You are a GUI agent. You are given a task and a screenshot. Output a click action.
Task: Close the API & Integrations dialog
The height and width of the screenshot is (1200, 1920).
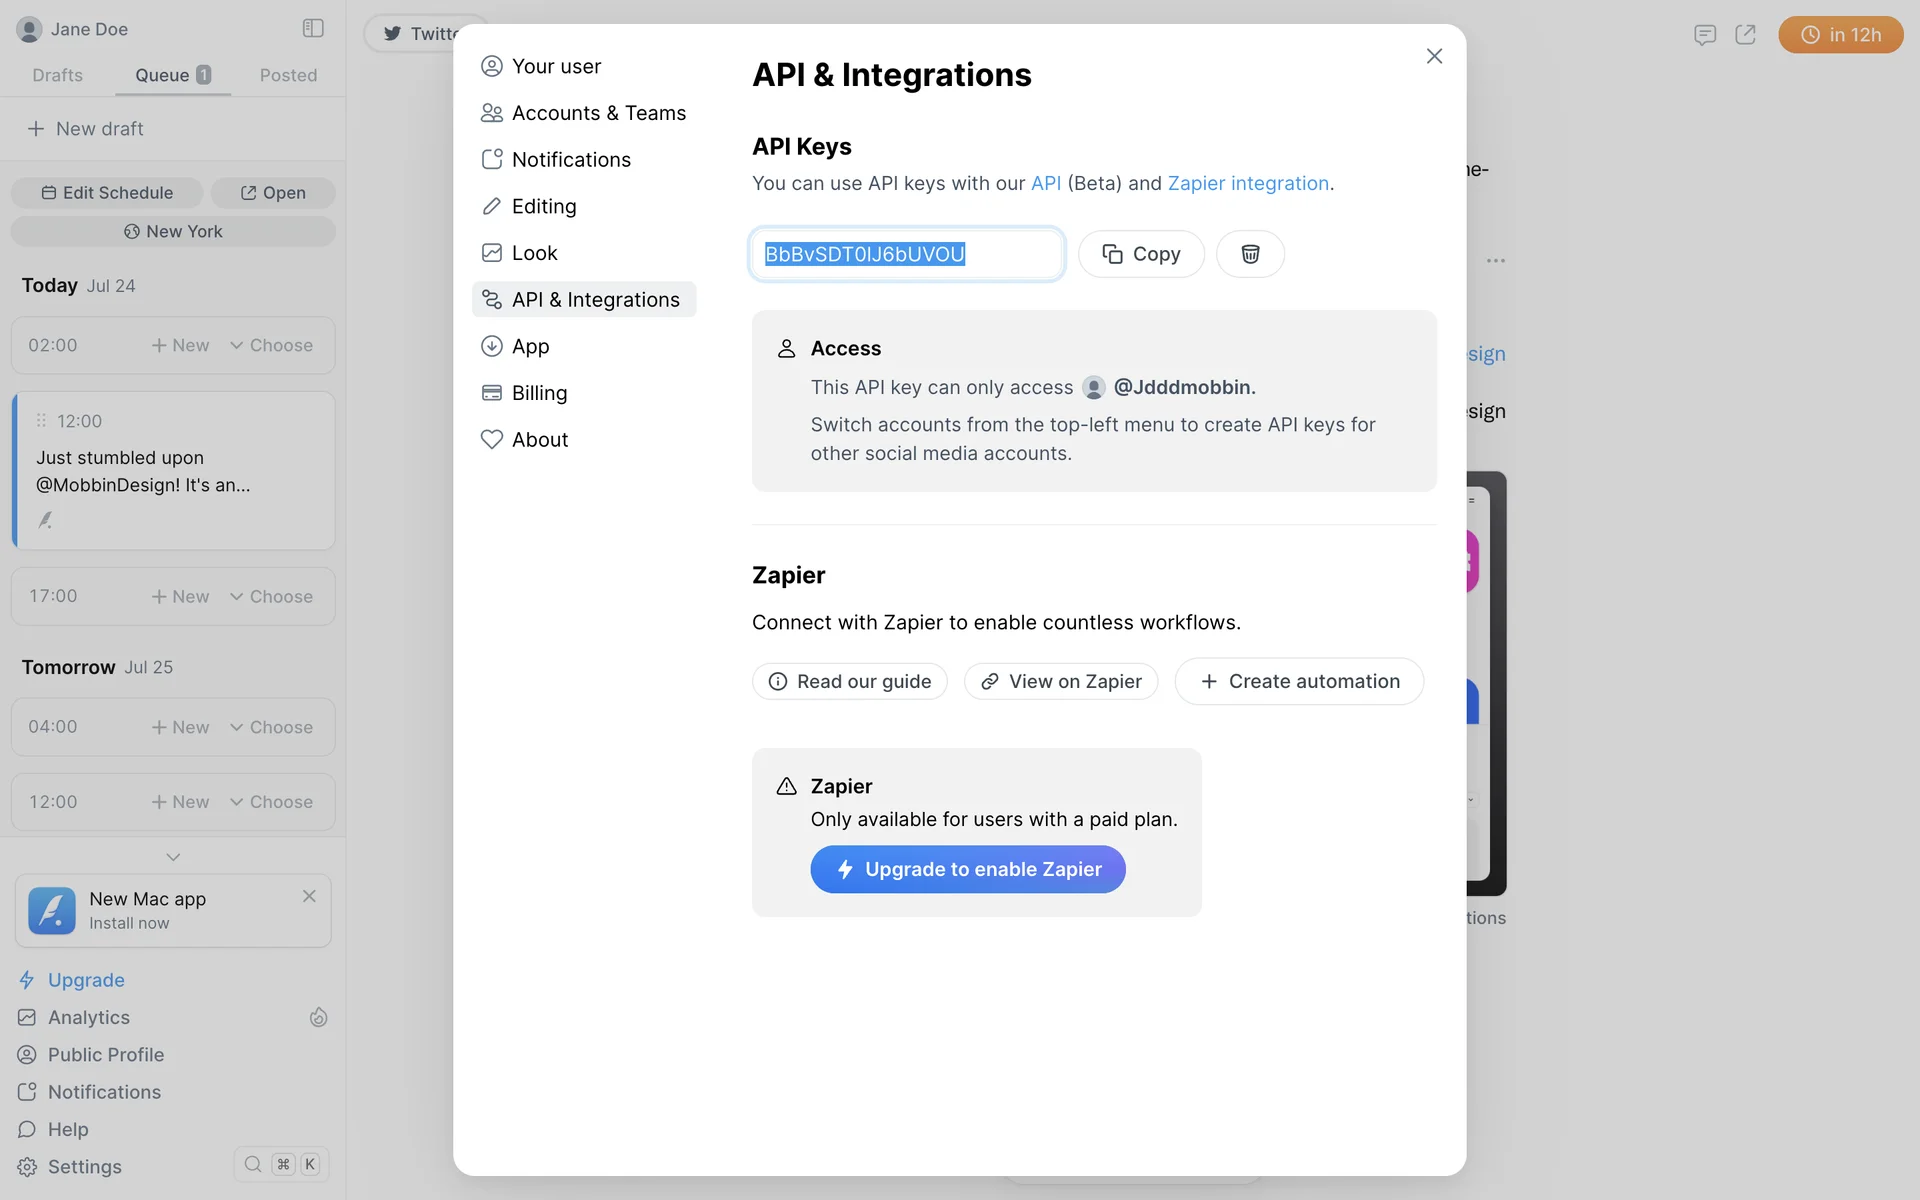1434,56
